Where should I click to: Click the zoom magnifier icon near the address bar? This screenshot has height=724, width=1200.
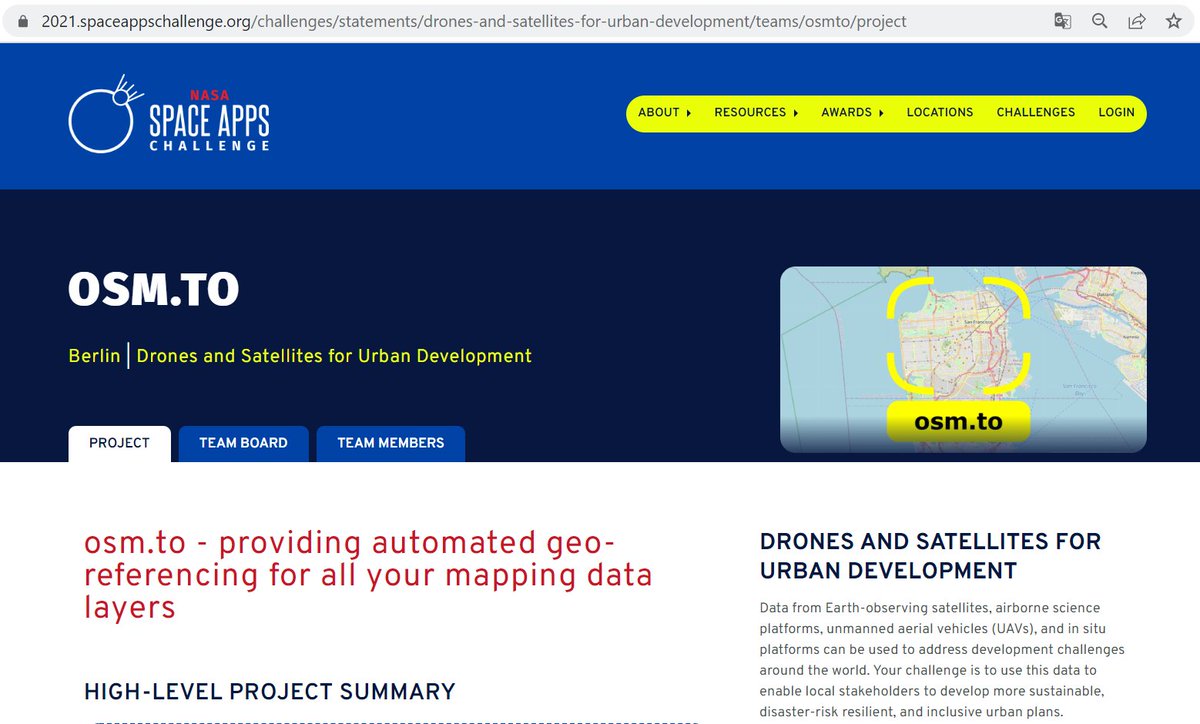tap(1099, 20)
